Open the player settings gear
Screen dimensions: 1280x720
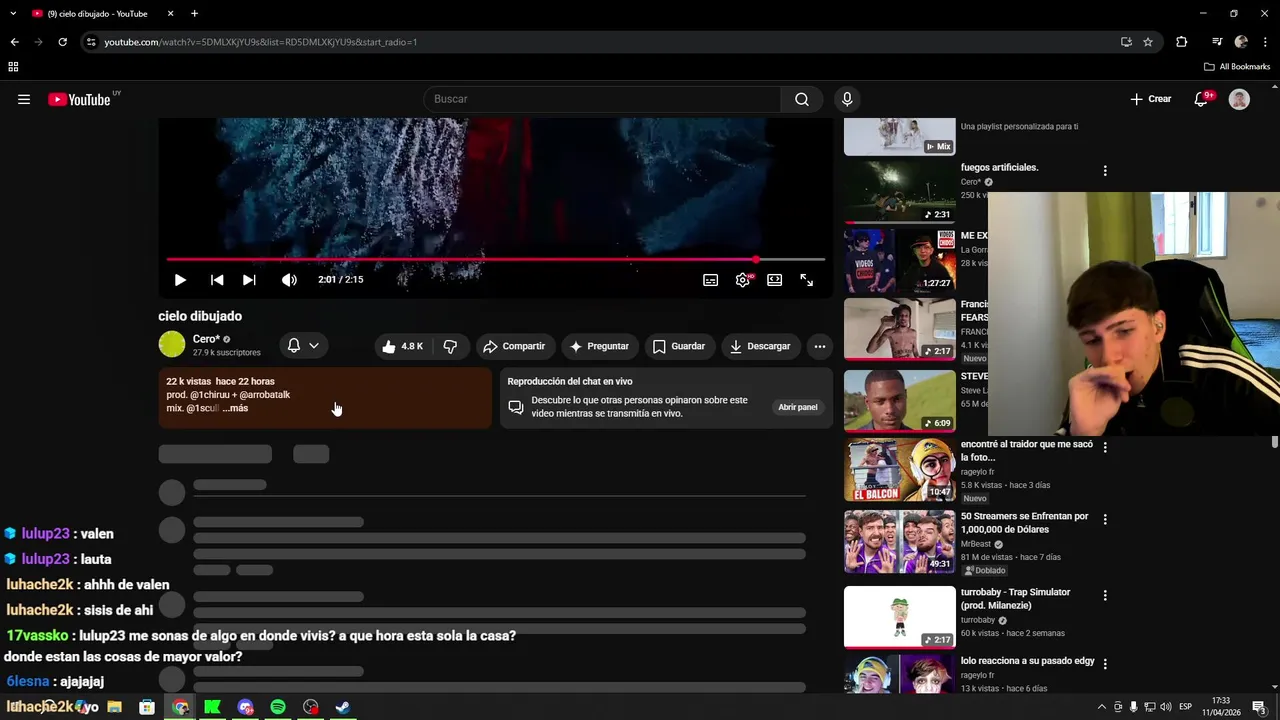coord(742,280)
